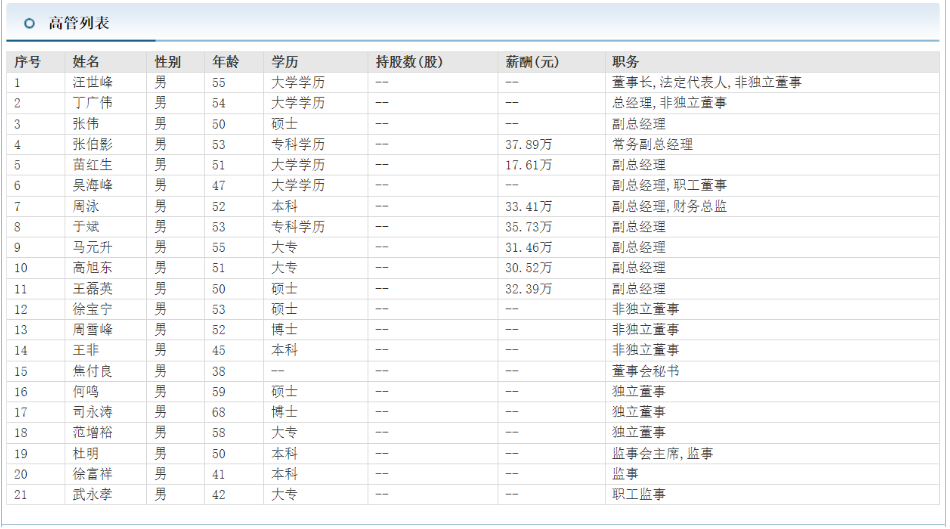Click 博士 education in 周雪峰 row
The image size is (950, 529).
(285, 330)
